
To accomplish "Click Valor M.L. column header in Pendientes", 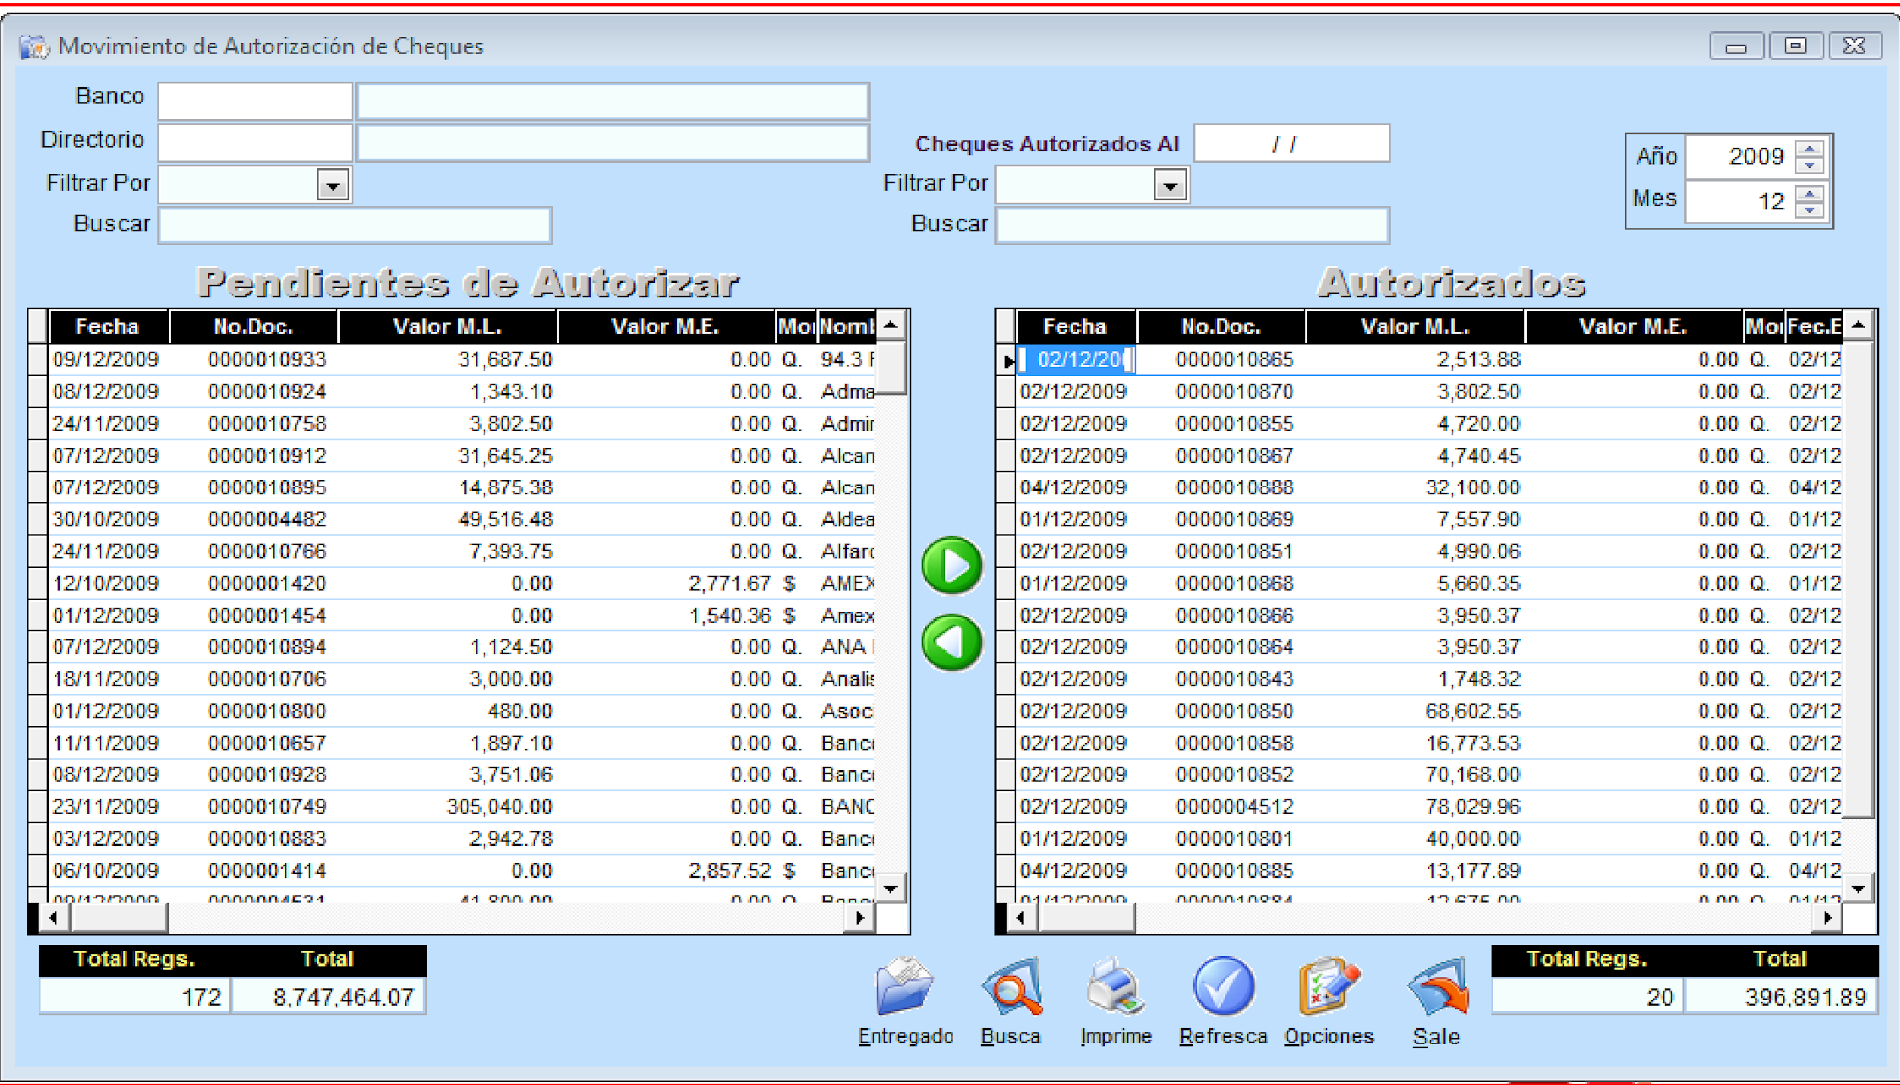I will pyautogui.click(x=447, y=327).
